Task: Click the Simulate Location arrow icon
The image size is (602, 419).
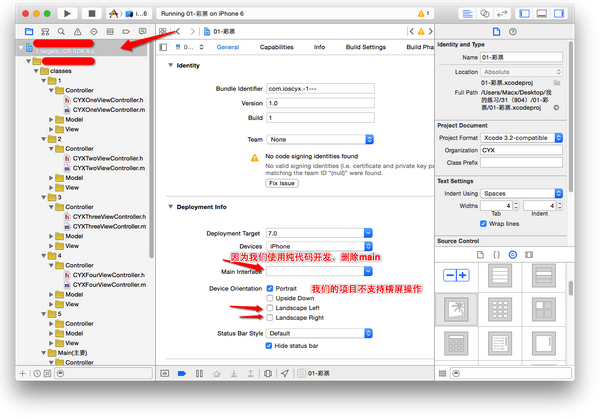Action: pyautogui.click(x=284, y=373)
